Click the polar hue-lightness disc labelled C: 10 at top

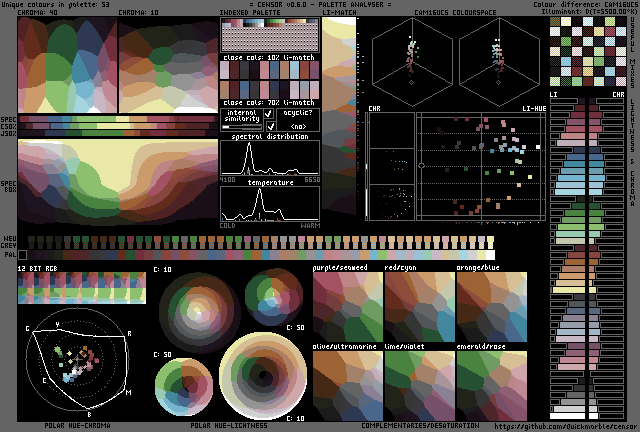[x=199, y=312]
